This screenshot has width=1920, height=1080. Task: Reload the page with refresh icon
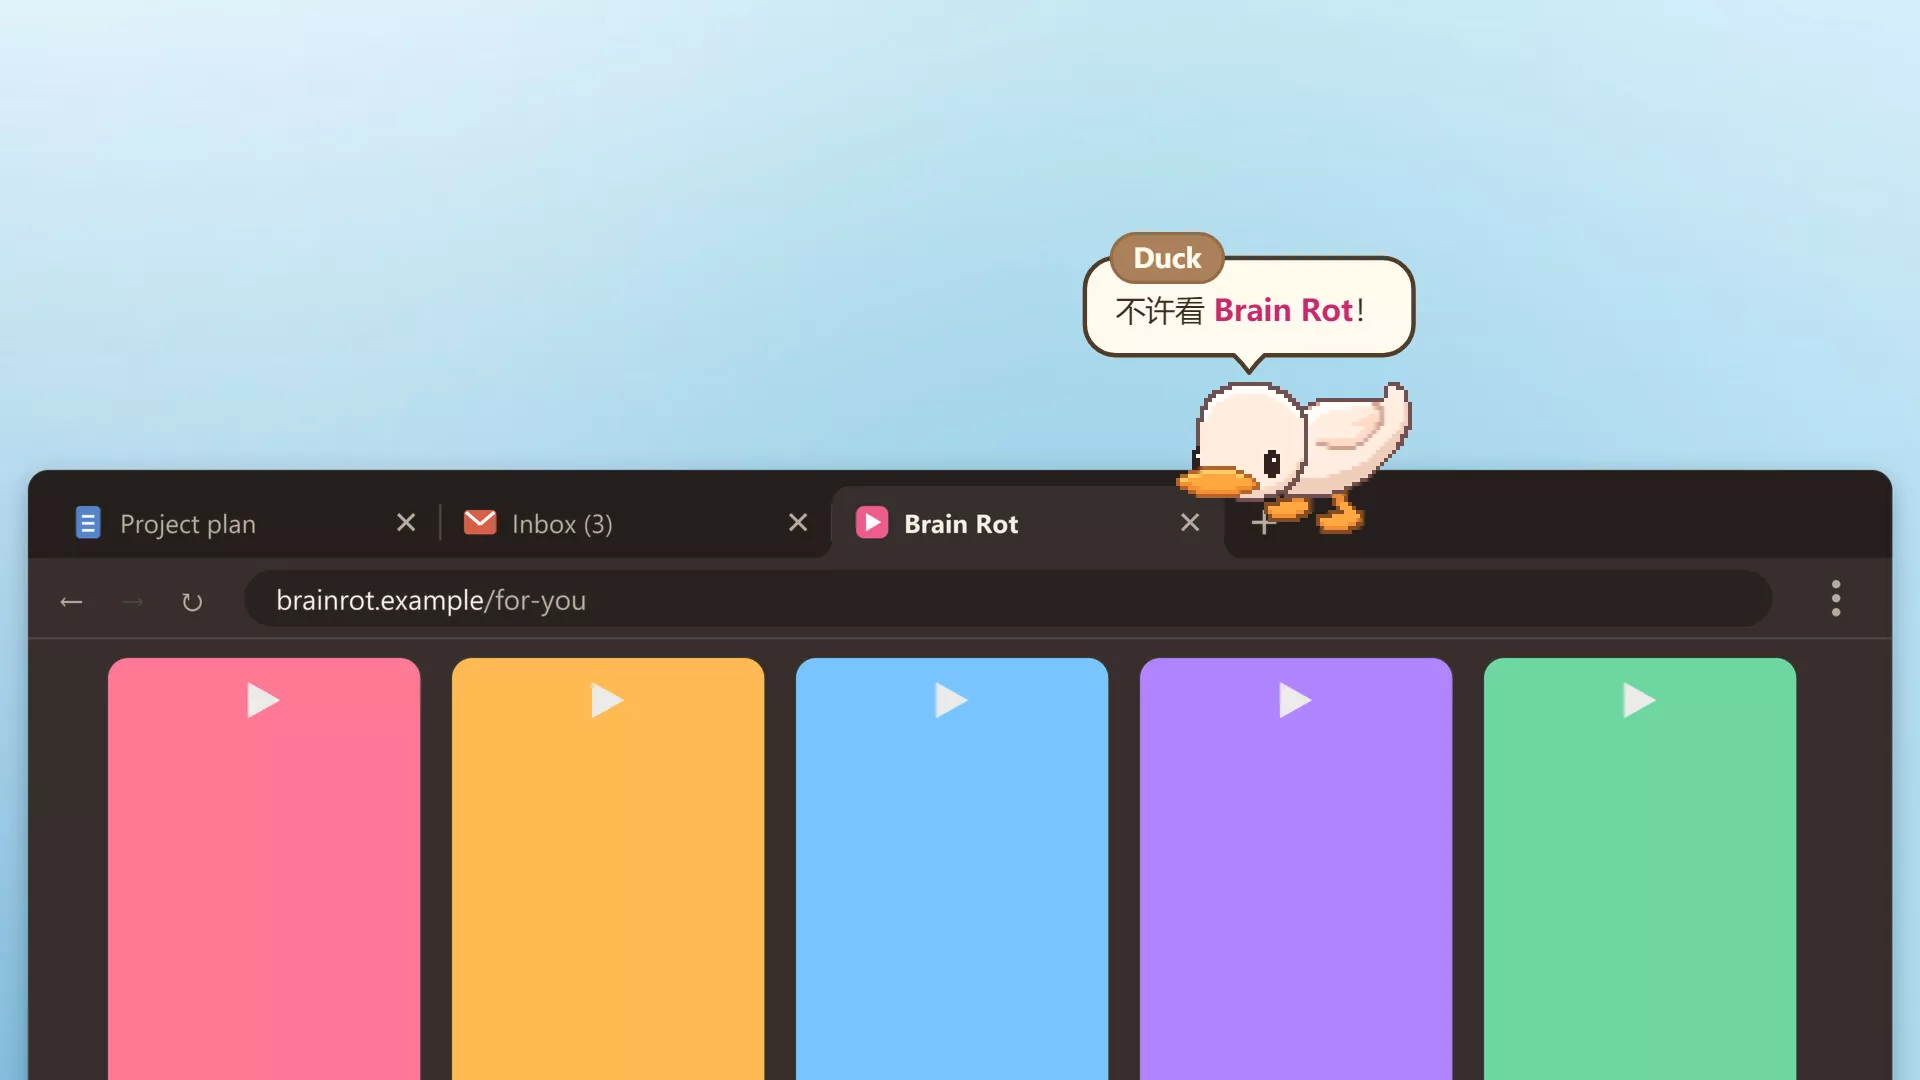[x=192, y=601]
